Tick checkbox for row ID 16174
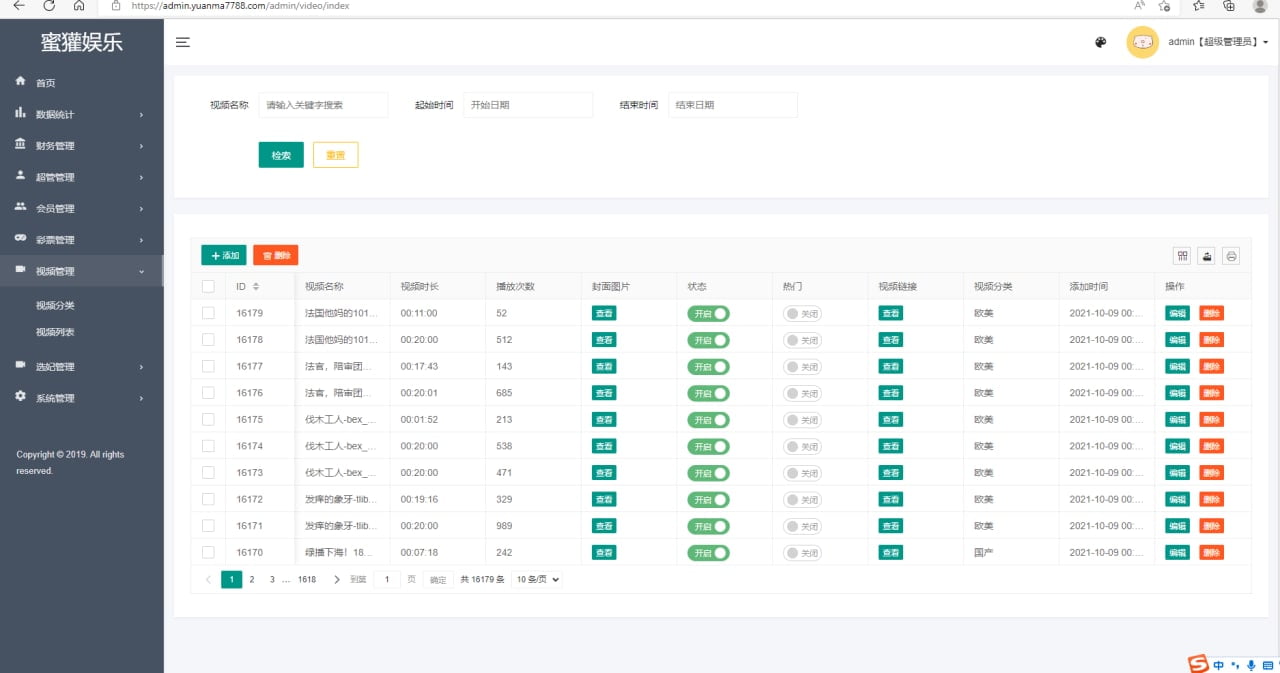This screenshot has height=673, width=1280. (208, 446)
